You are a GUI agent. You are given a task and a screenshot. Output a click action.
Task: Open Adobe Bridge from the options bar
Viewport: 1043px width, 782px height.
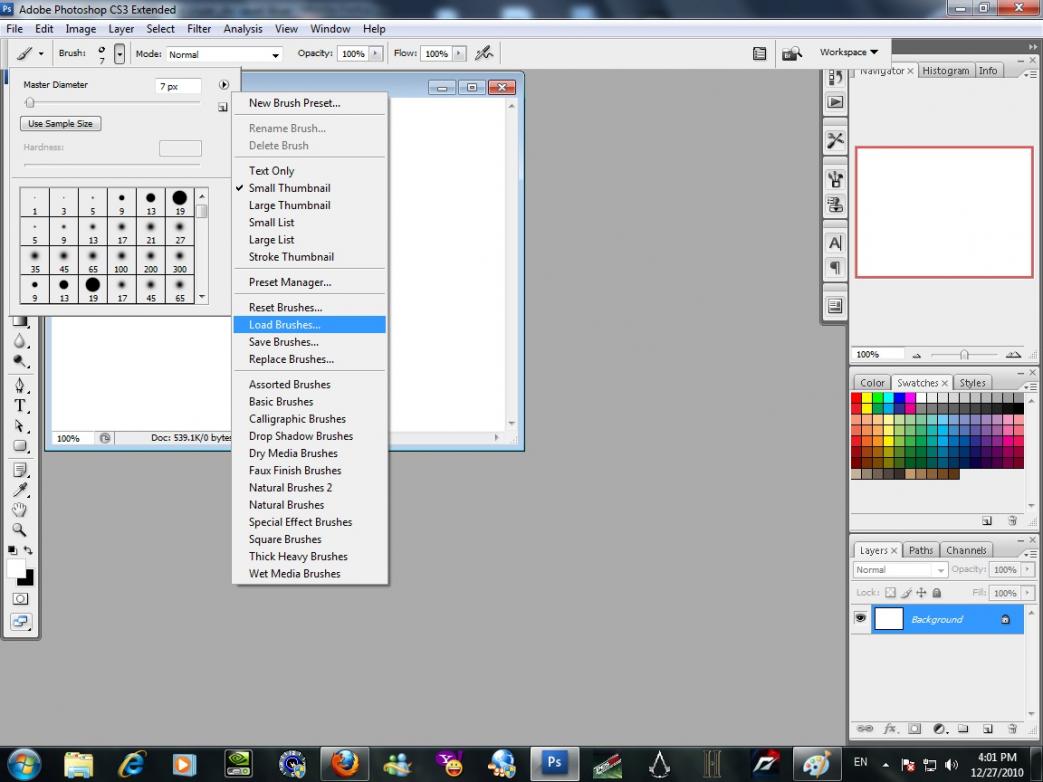[x=792, y=53]
